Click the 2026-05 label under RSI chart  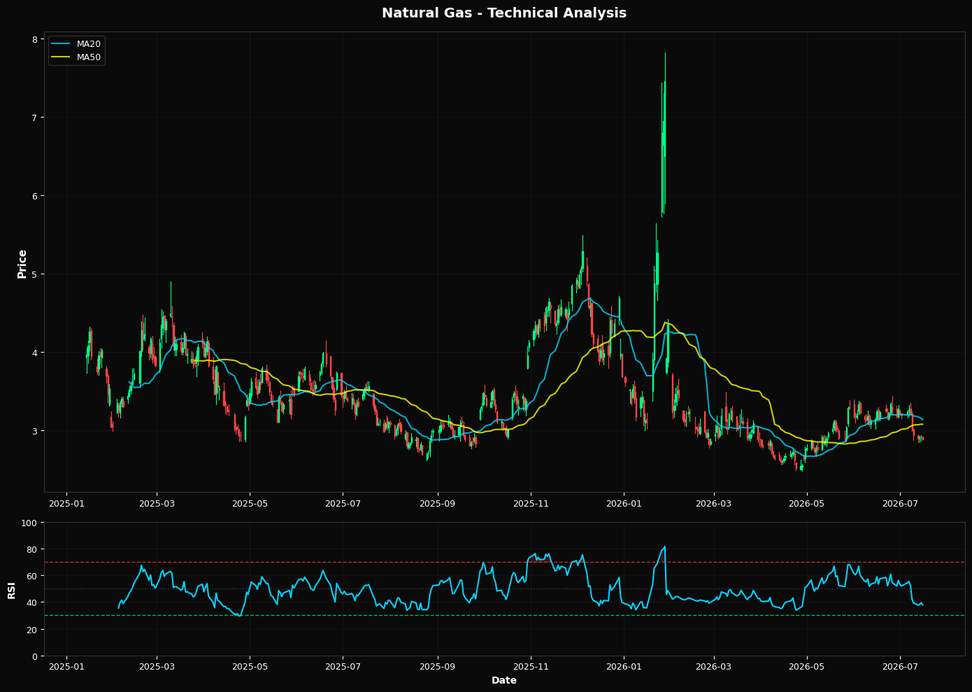point(807,665)
